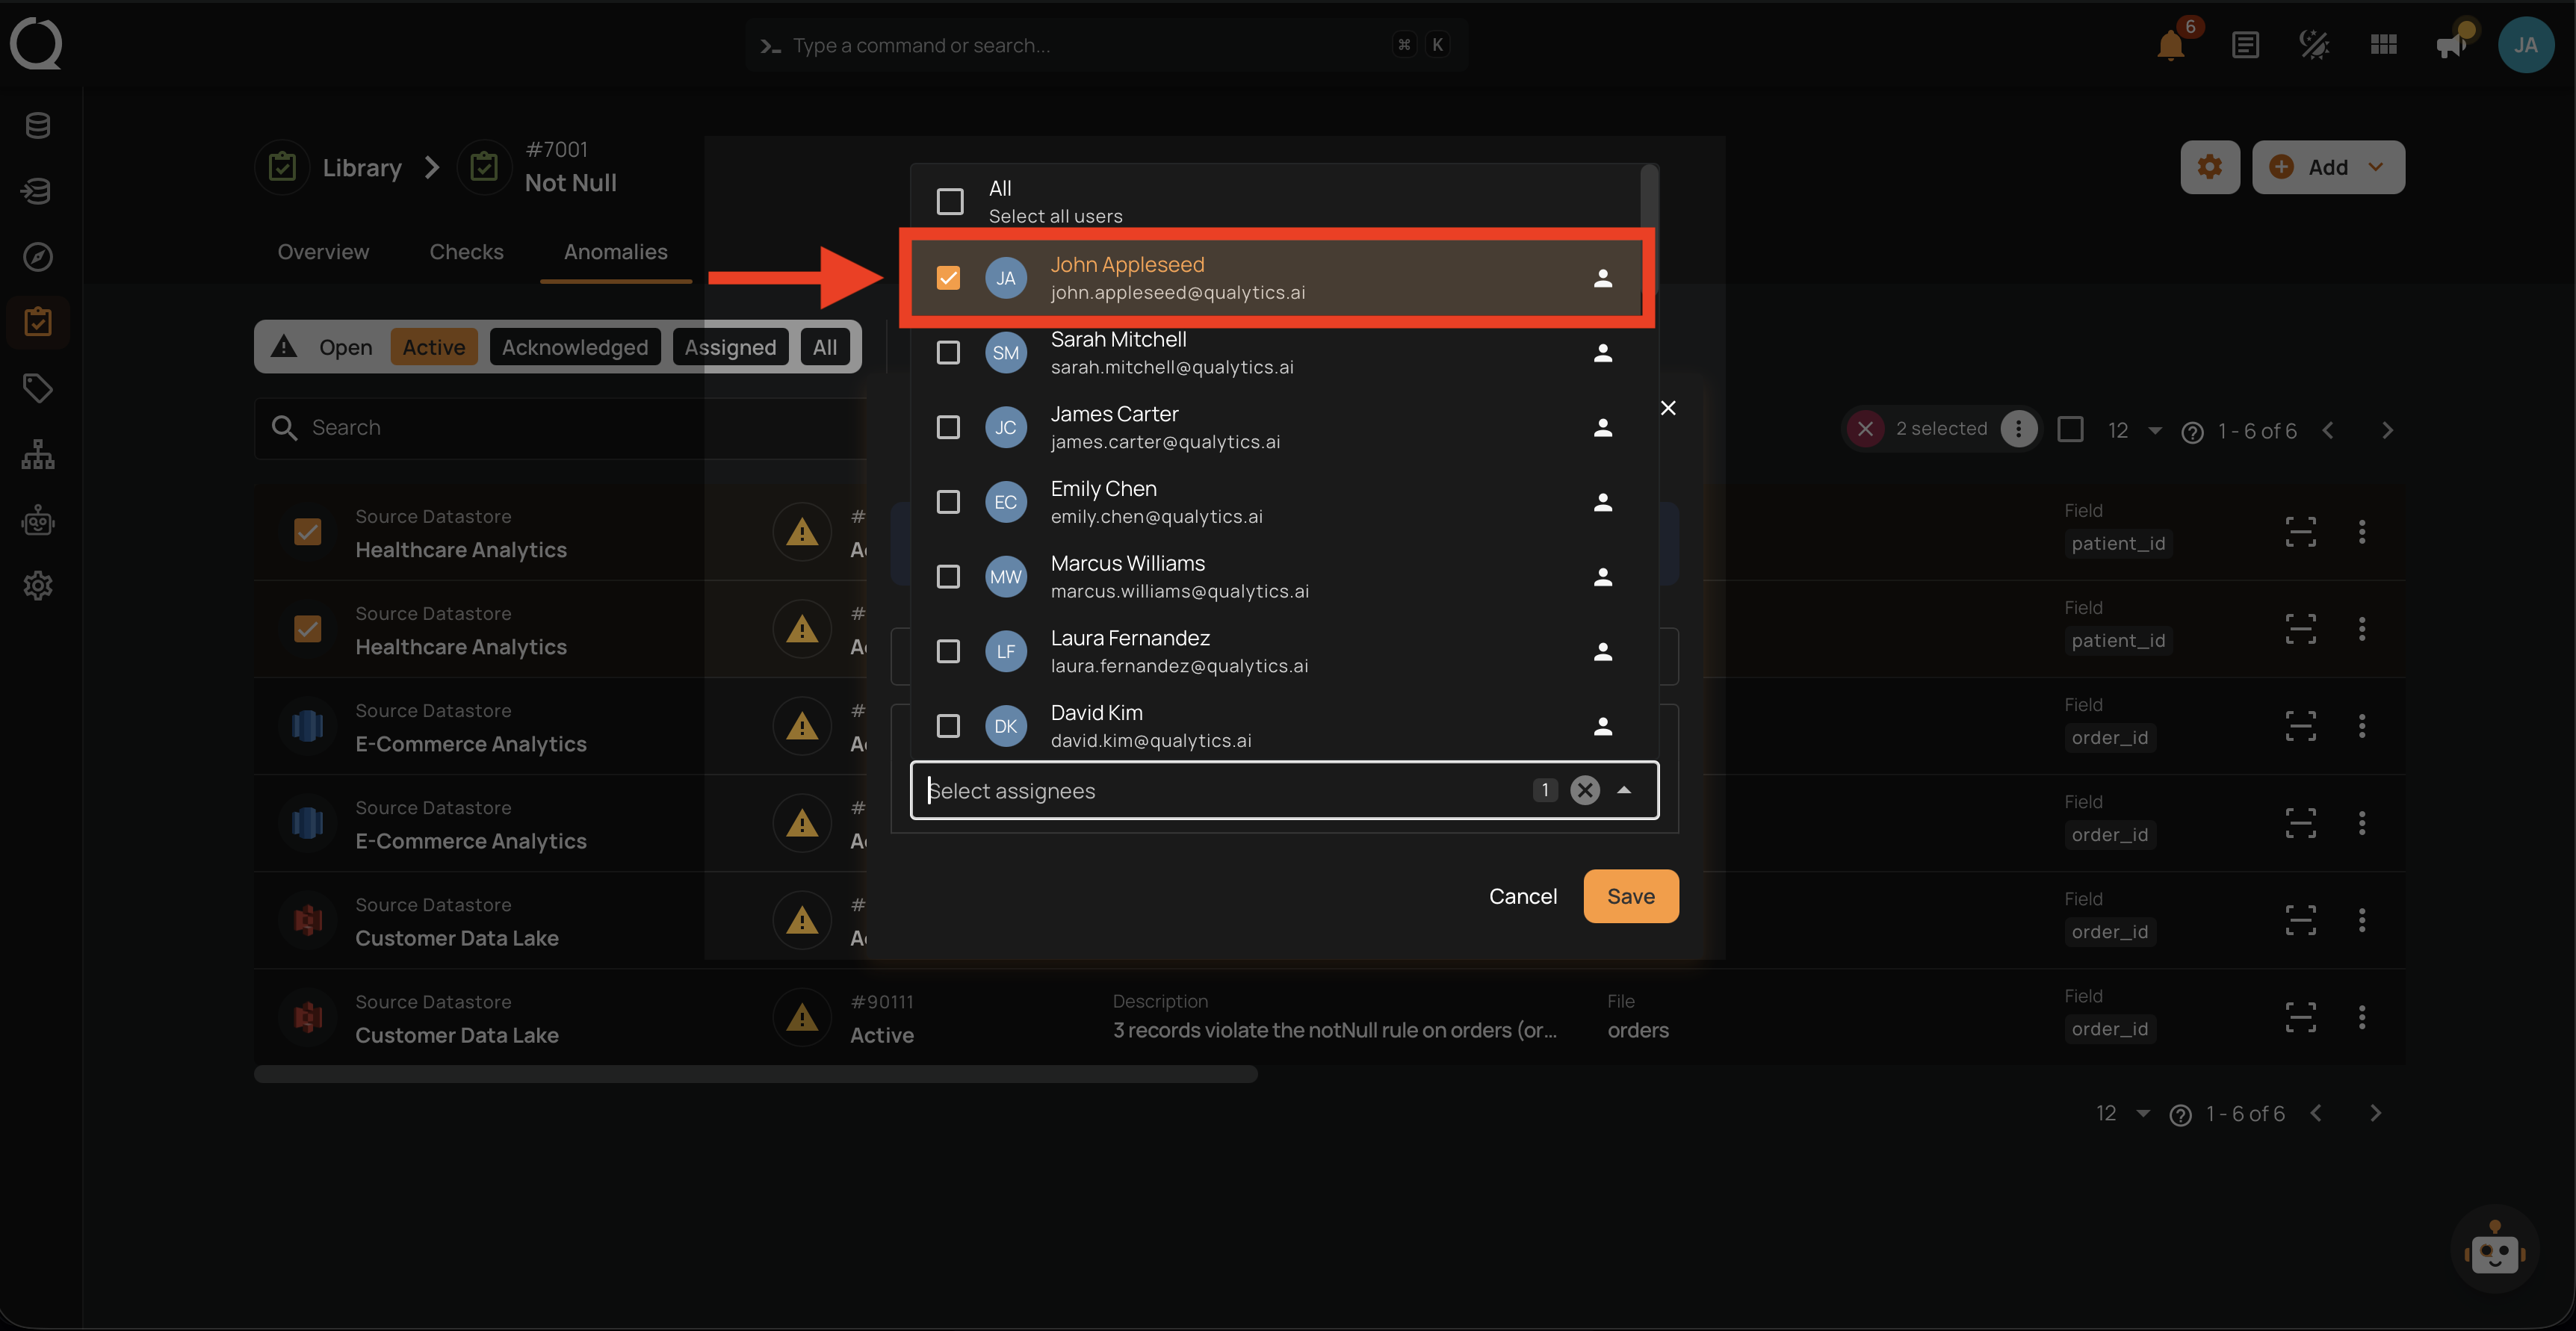Viewport: 2576px width, 1331px height.
Task: Clear the 2 selected anomalies
Action: pyautogui.click(x=1864, y=429)
